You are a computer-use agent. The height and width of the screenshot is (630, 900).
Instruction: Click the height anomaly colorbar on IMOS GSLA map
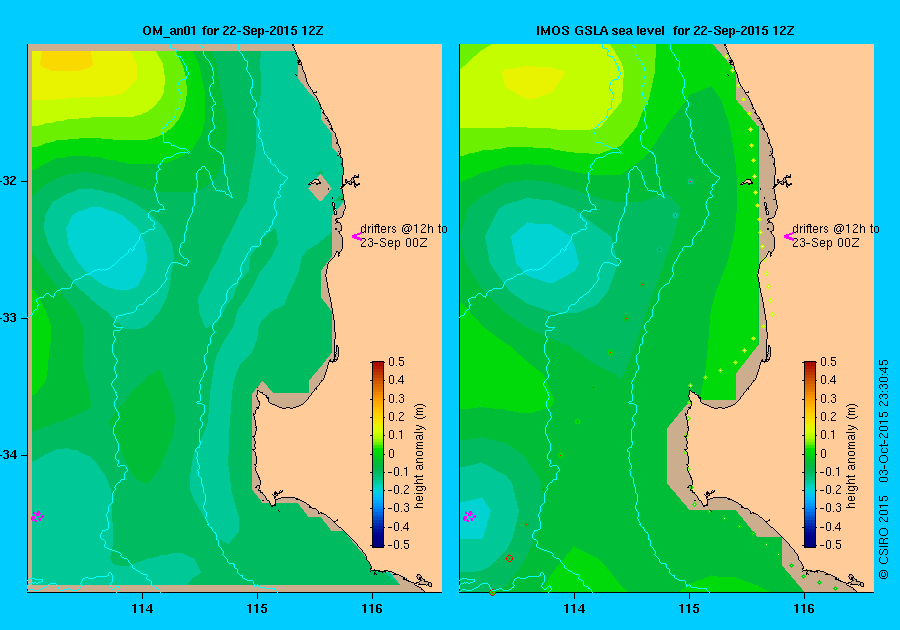point(809,454)
